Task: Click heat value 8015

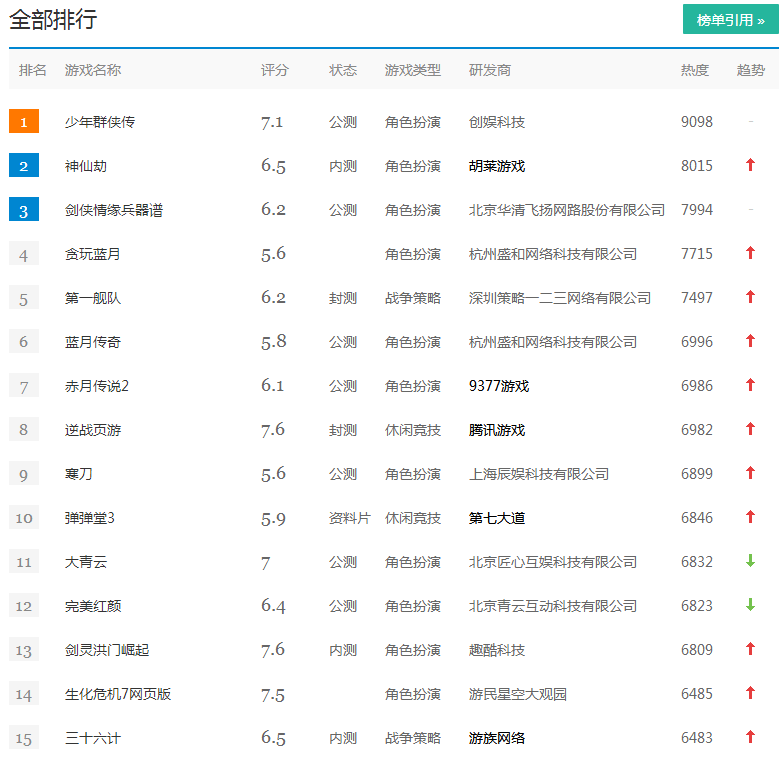Action: point(696,166)
